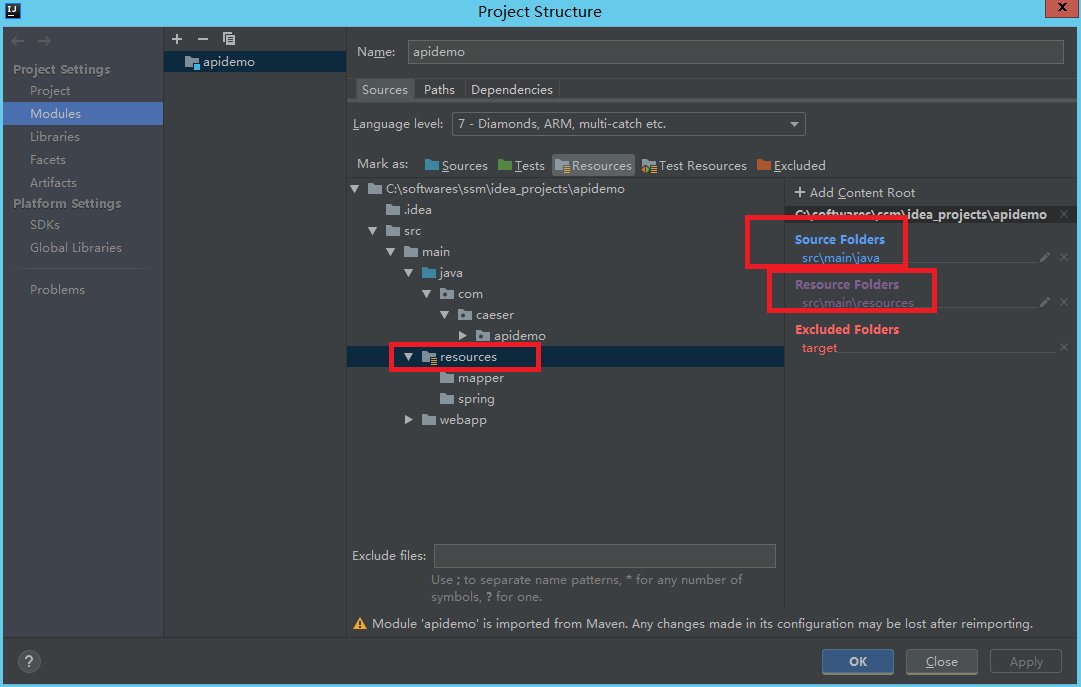This screenshot has height=687, width=1081.
Task: Open Global Libraries settings
Action: pyautogui.click(x=76, y=248)
